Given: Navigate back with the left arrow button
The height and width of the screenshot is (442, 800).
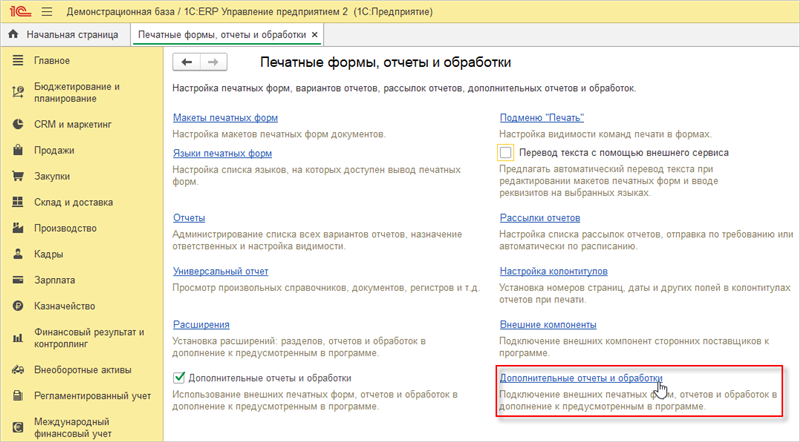Looking at the screenshot, I should click(x=187, y=62).
